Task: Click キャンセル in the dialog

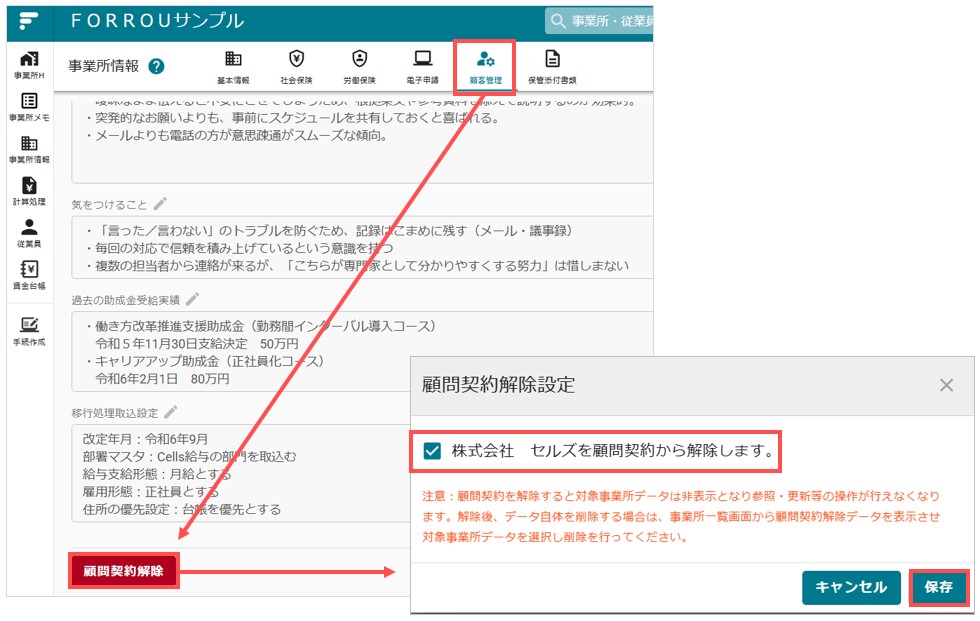Action: tap(851, 587)
